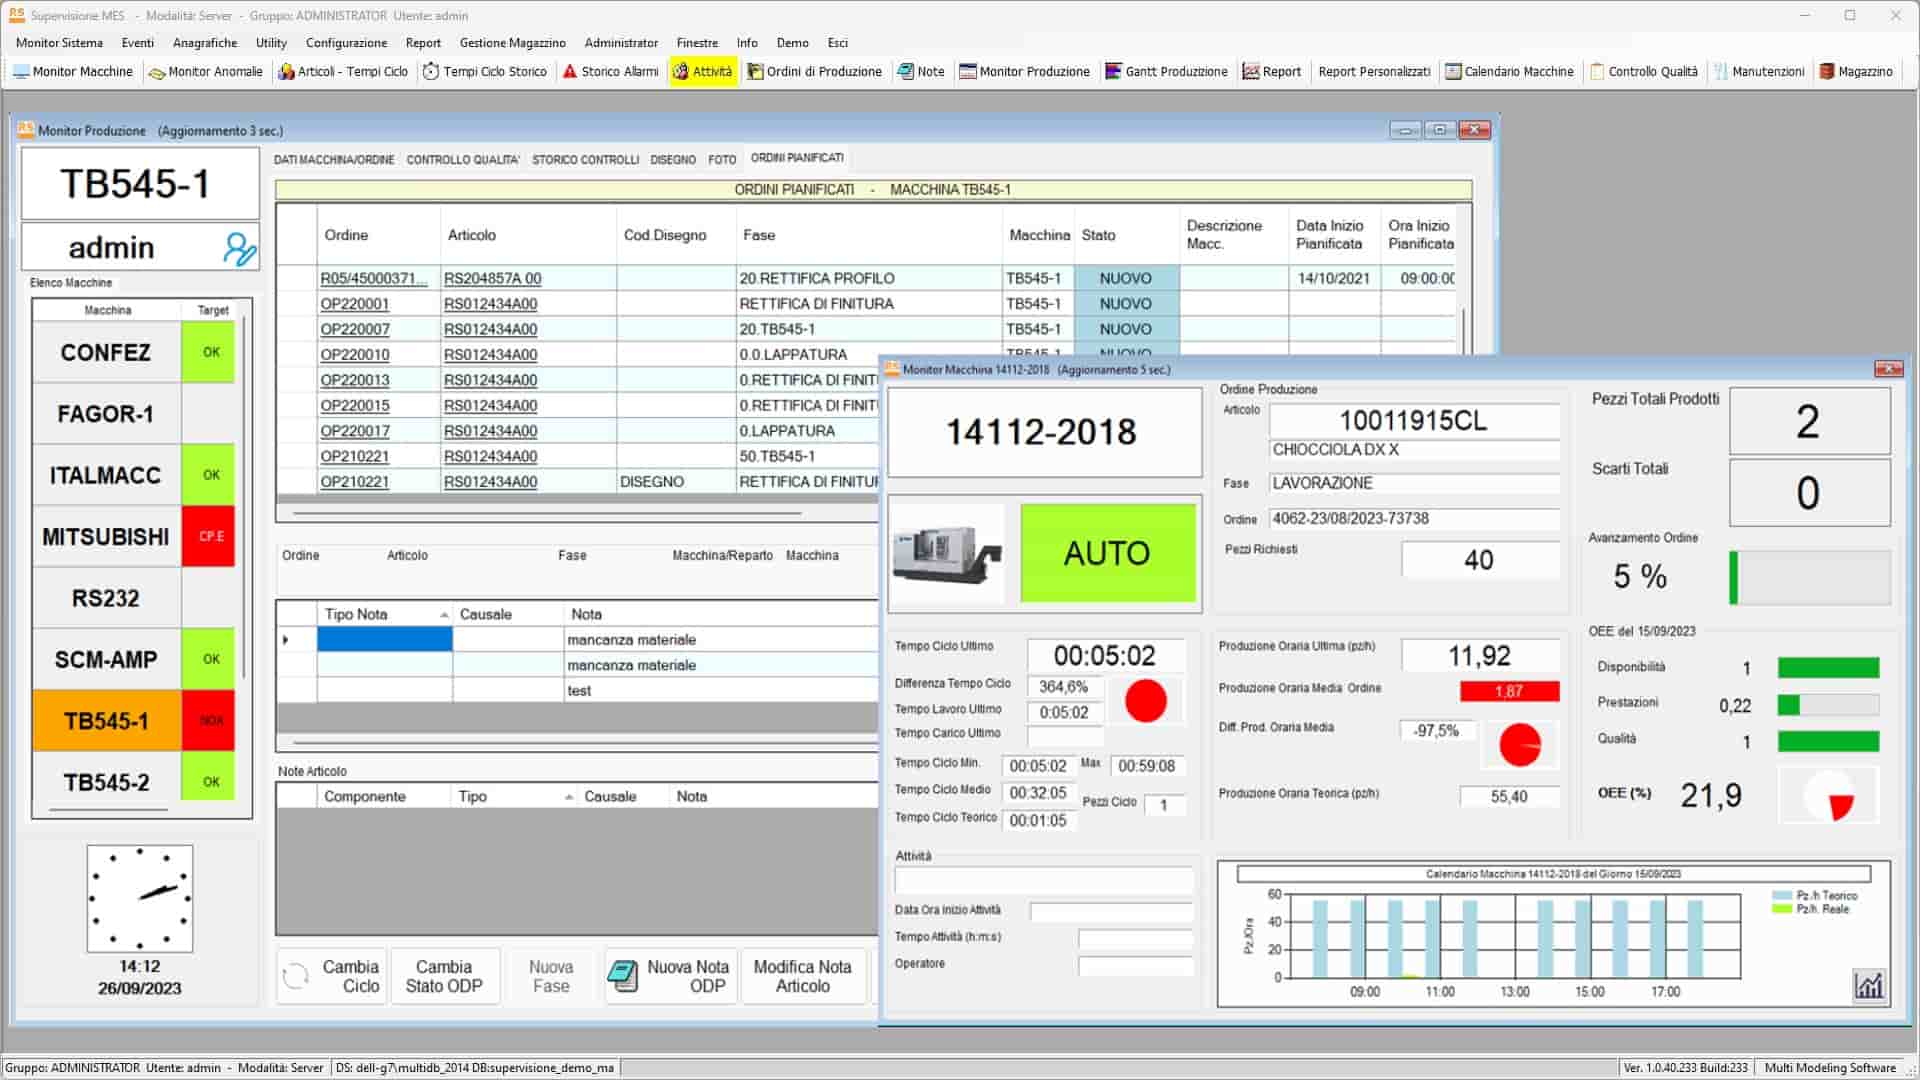Screen dimensions: 1920x1080
Task: Open the Monitor Sistema menu
Action: coord(59,43)
